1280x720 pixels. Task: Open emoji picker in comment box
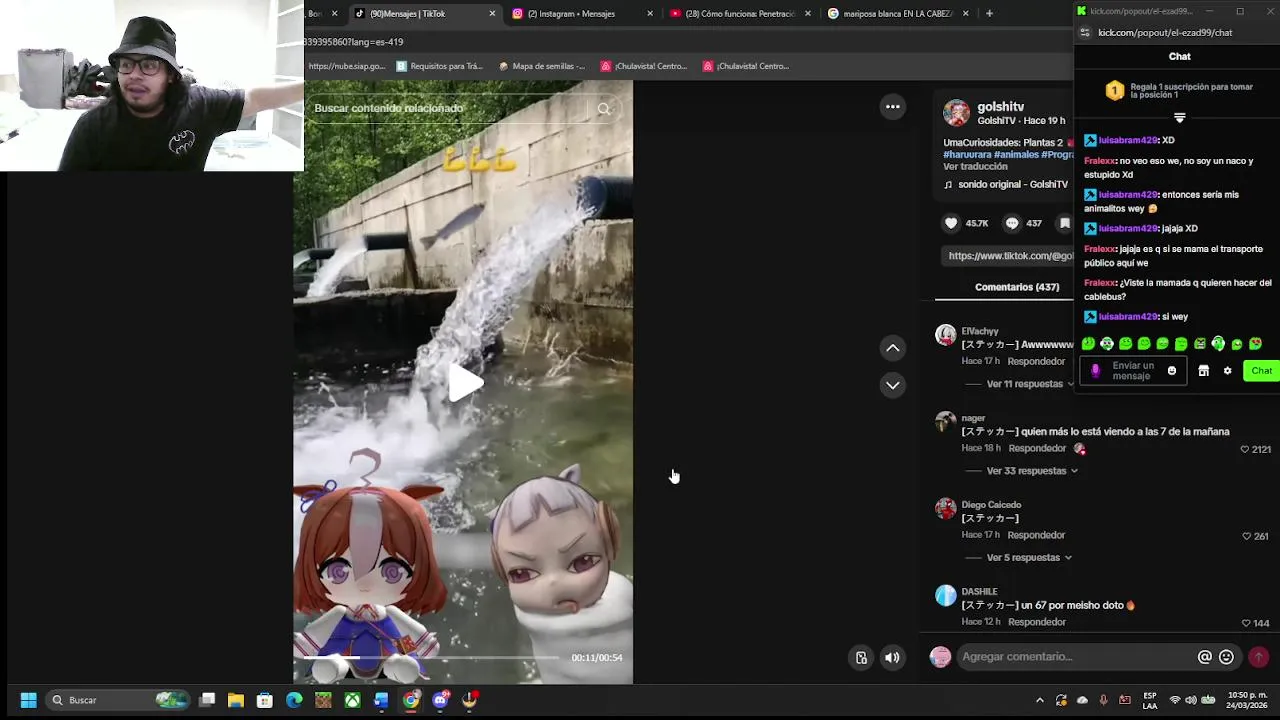point(1226,657)
